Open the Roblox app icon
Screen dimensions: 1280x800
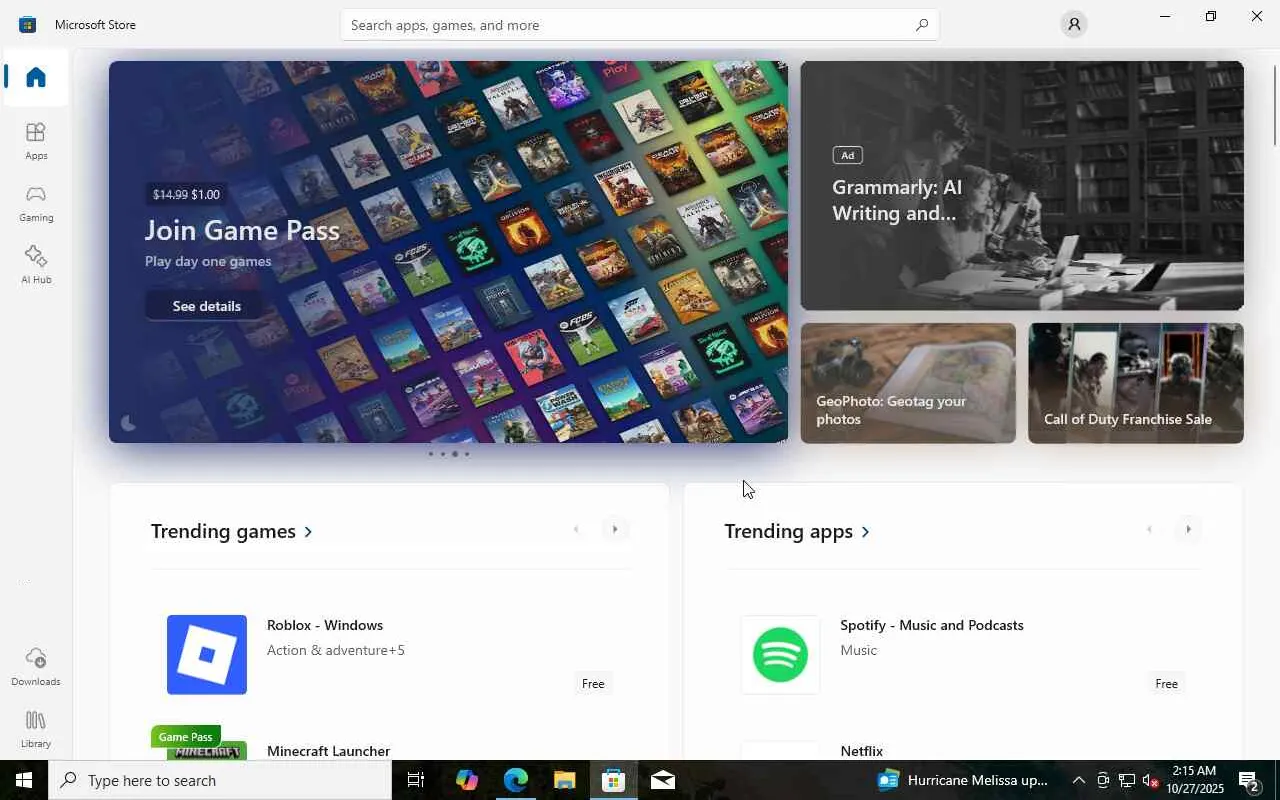click(x=207, y=655)
